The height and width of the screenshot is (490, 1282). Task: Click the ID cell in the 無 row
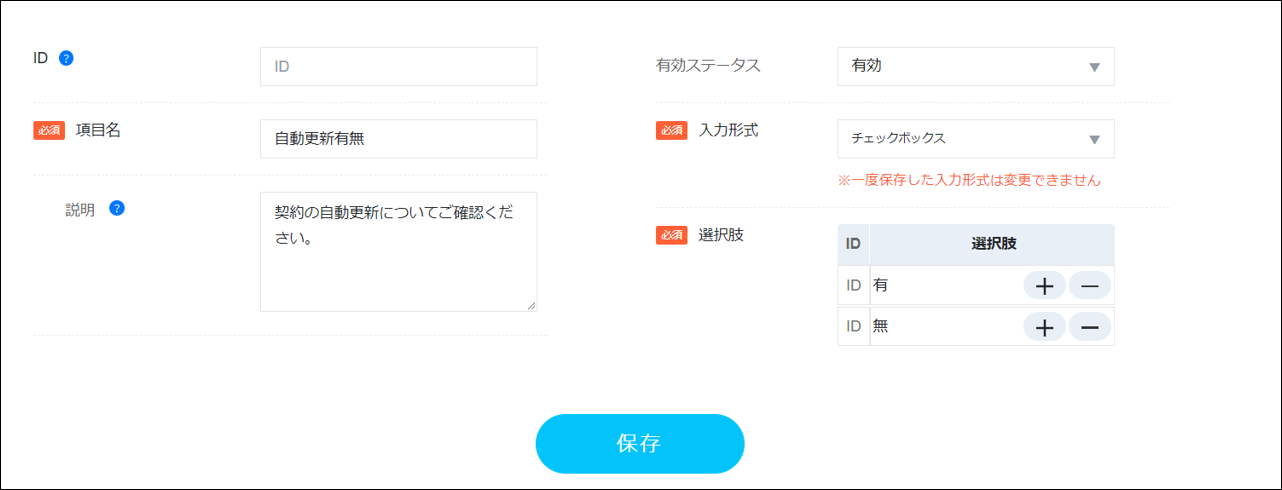tap(854, 327)
